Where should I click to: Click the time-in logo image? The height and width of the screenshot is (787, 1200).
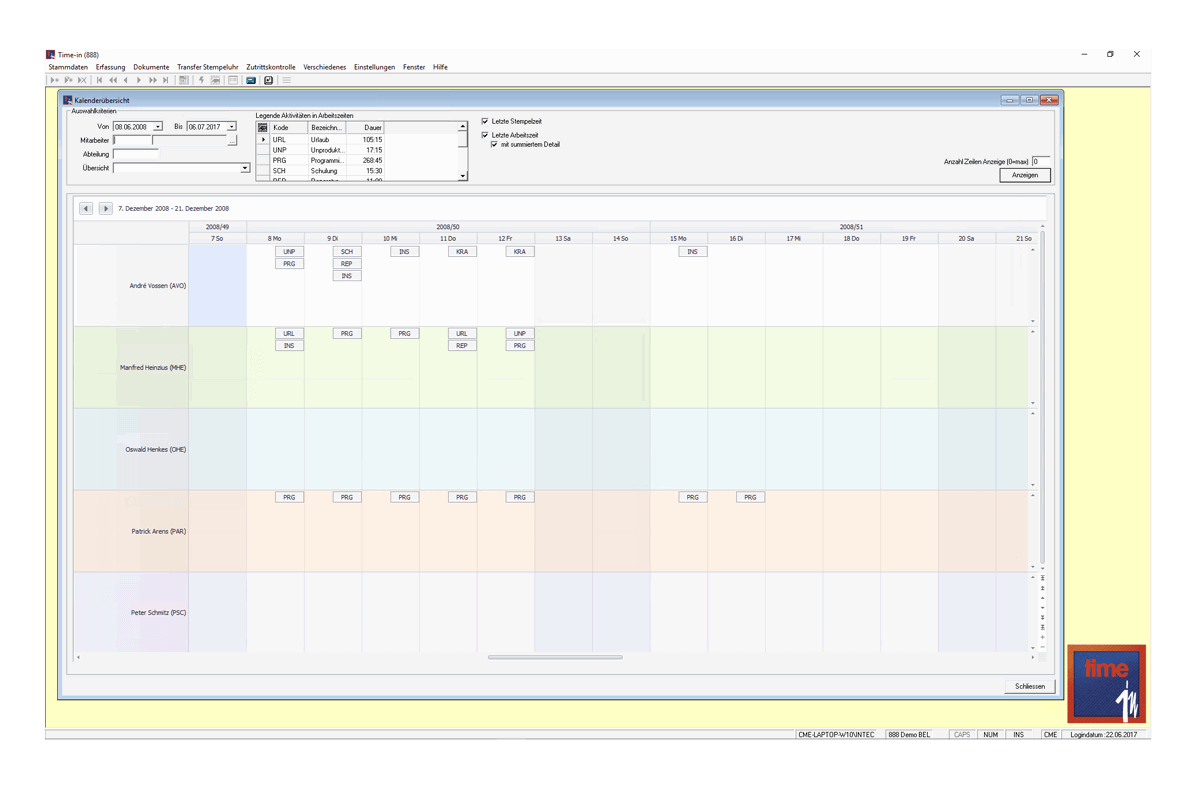click(1106, 684)
